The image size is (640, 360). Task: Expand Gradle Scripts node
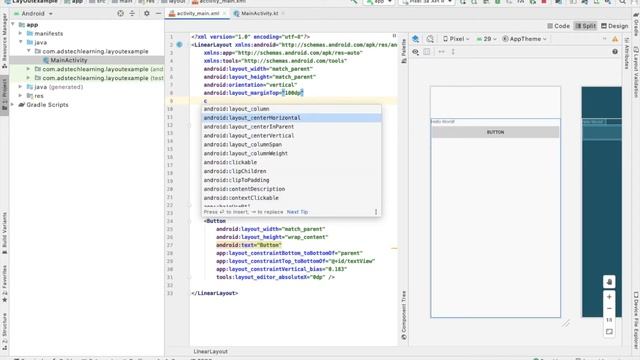pos(13,105)
